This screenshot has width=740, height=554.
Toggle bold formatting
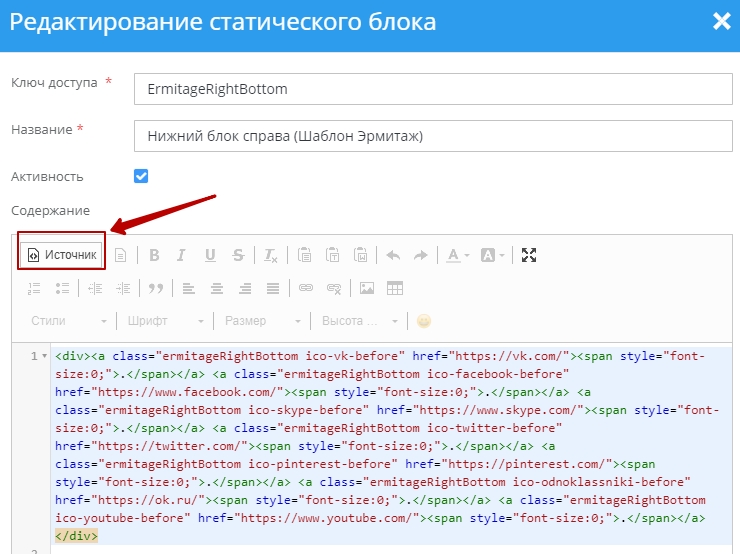(154, 255)
